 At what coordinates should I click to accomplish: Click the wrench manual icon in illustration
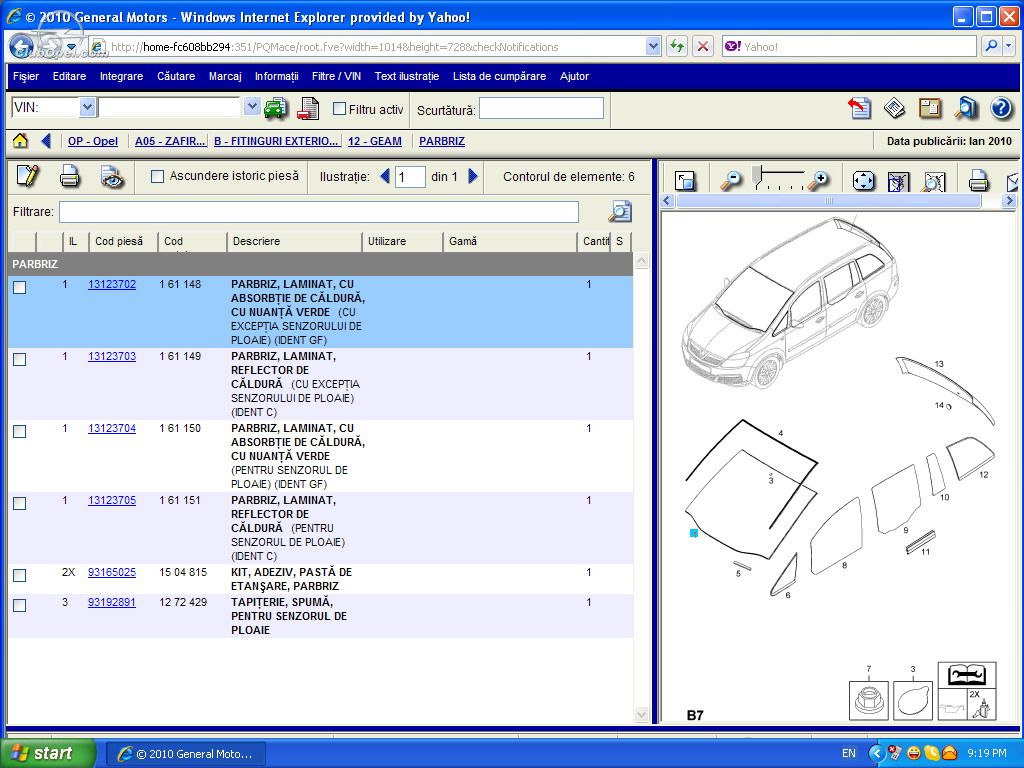pos(967,675)
